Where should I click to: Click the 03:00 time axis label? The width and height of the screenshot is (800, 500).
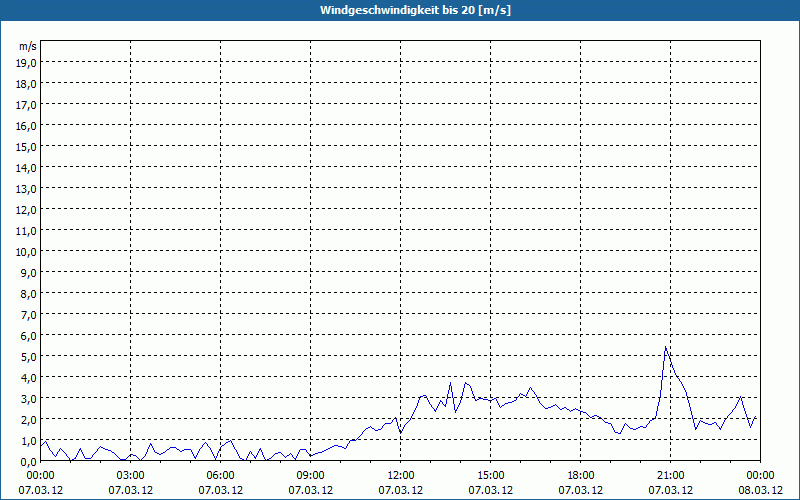coord(131,476)
